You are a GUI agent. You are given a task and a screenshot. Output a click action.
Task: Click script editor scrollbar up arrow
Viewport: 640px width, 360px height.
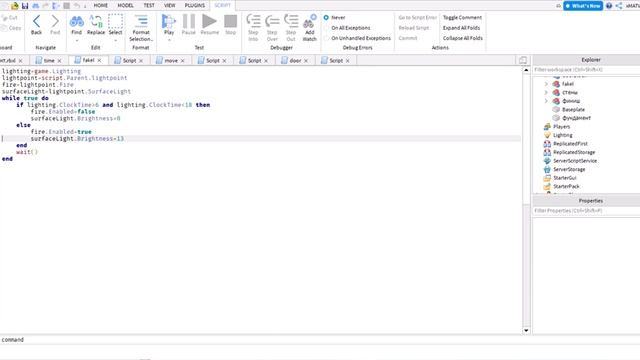point(526,70)
